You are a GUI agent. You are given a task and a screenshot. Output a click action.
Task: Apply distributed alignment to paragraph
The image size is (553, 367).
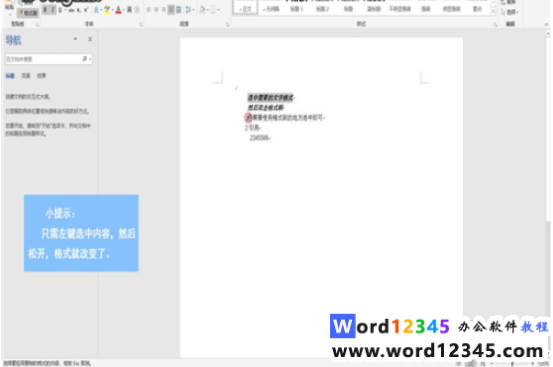pyautogui.click(x=178, y=10)
